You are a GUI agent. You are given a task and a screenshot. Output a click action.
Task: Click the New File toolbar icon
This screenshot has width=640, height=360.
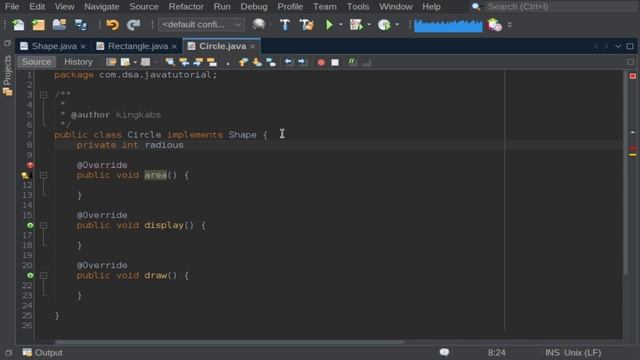[18, 25]
